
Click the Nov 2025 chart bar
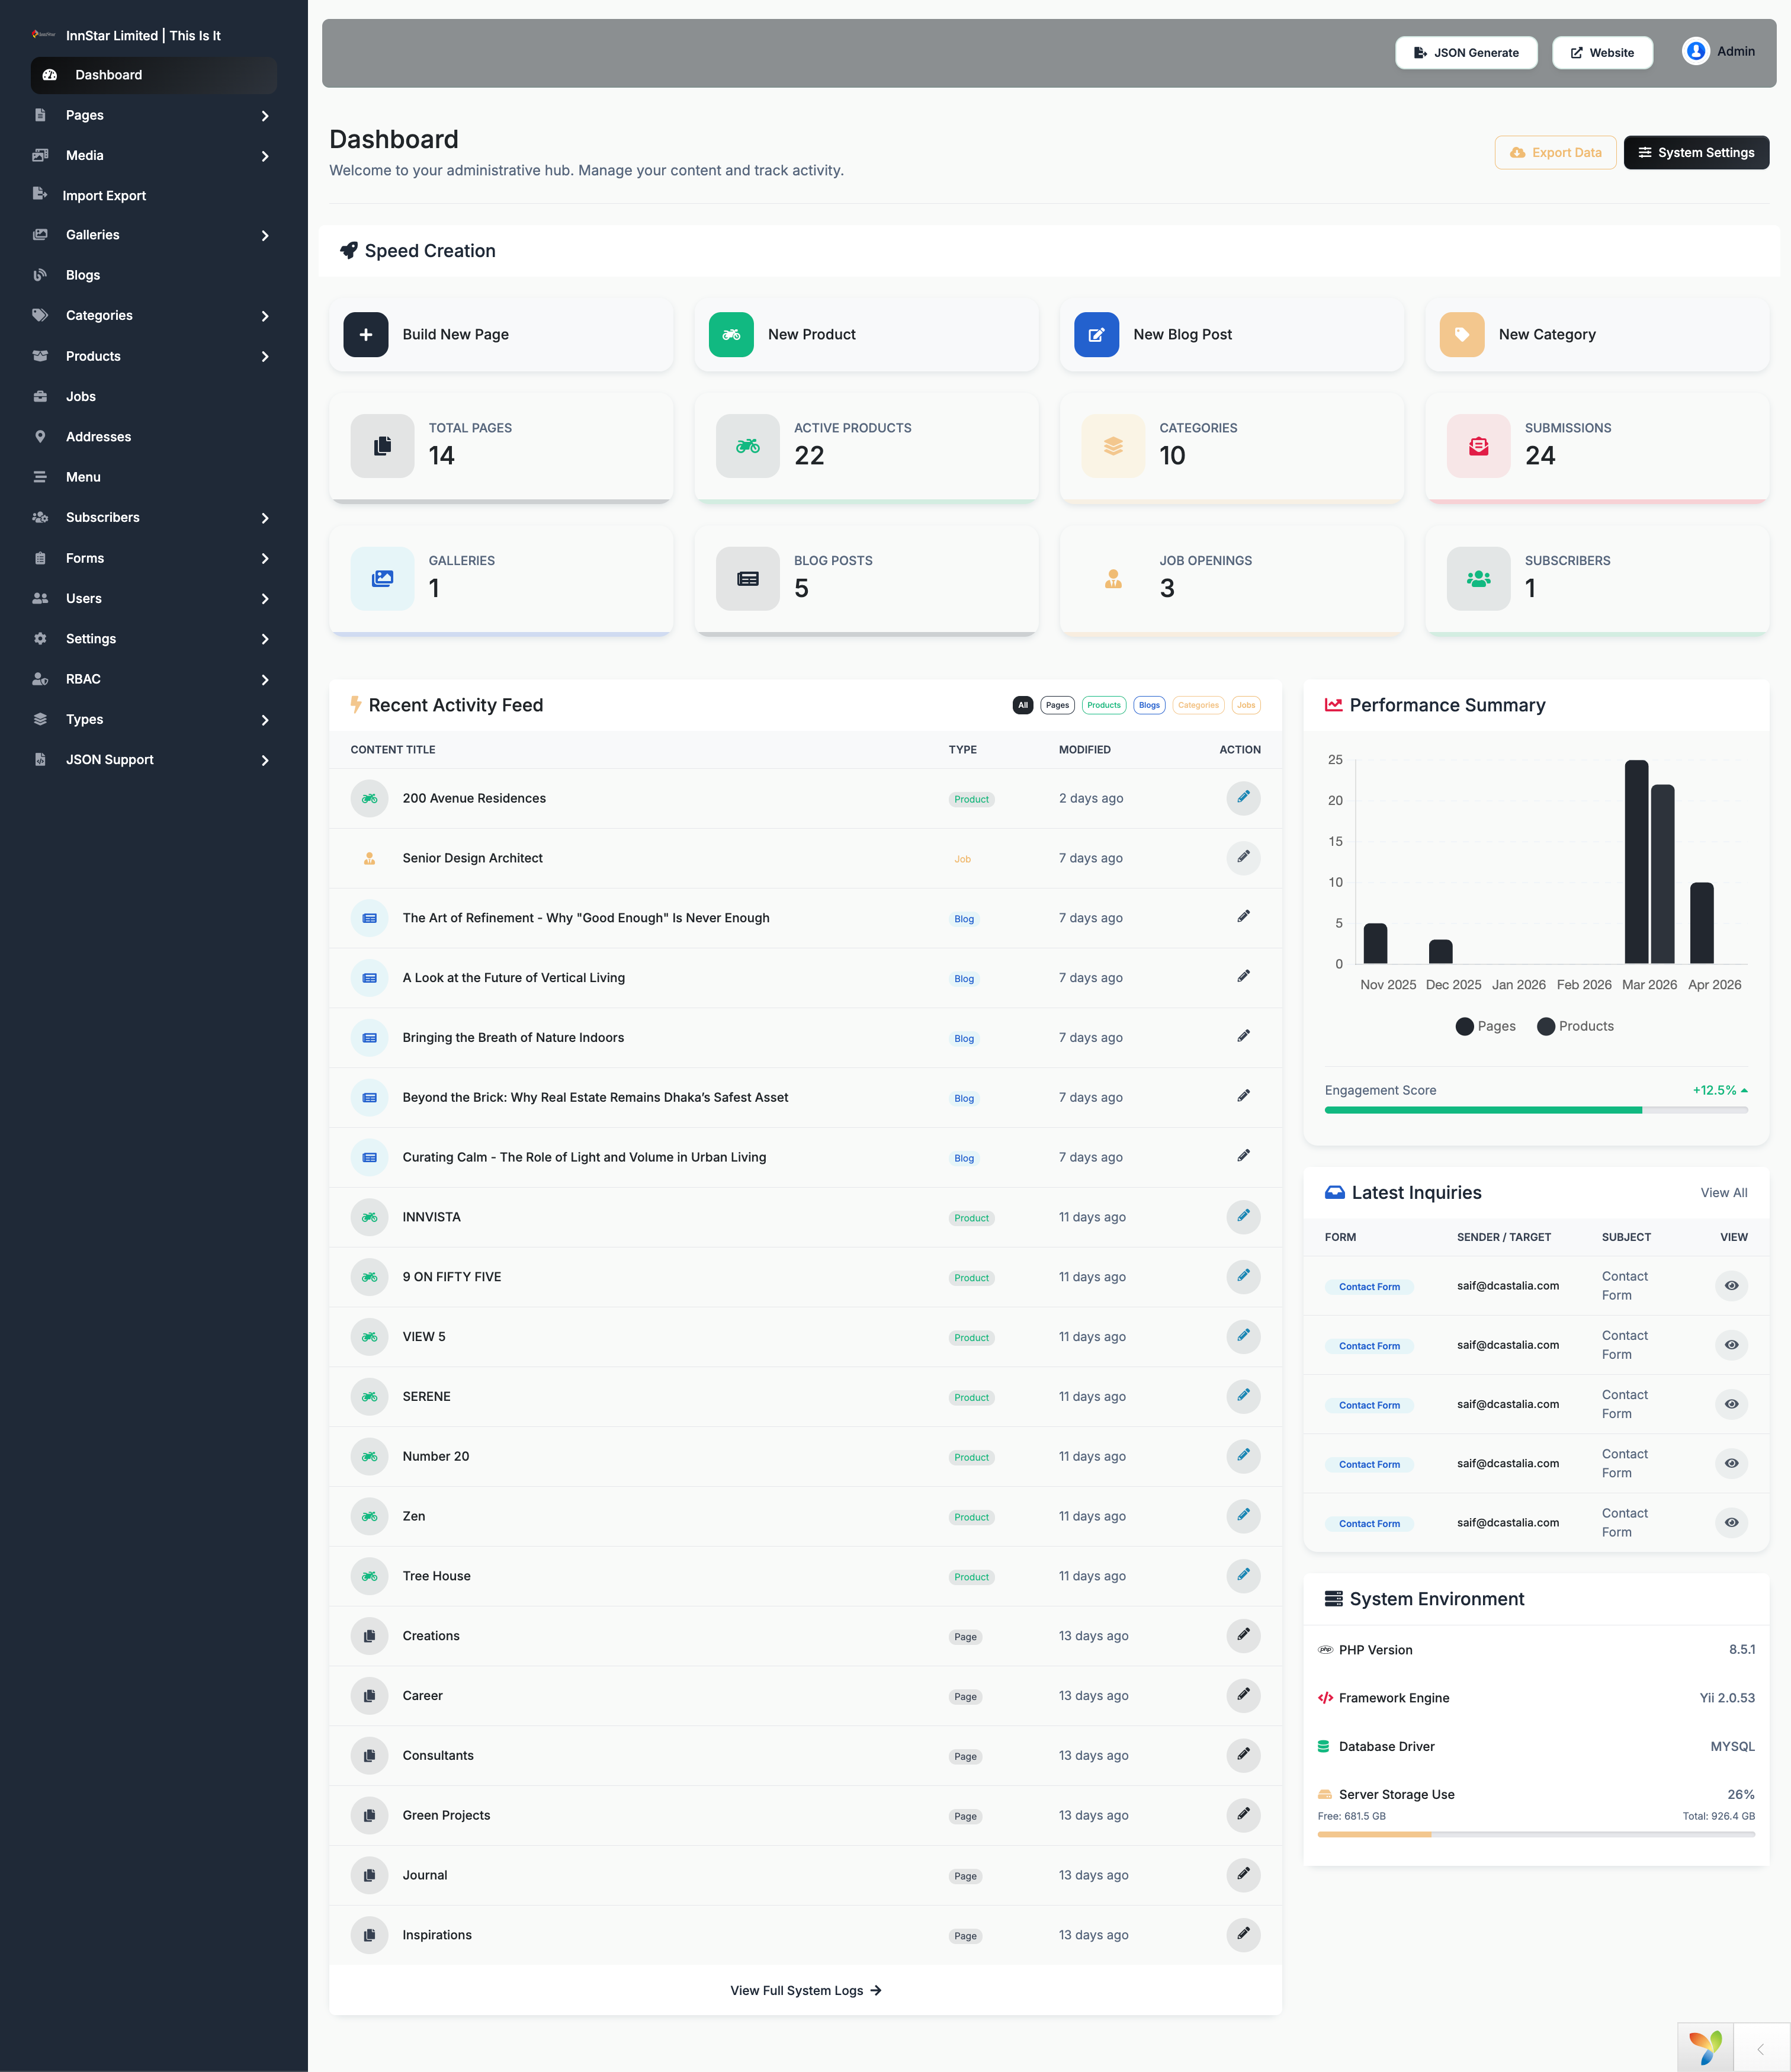pyautogui.click(x=1375, y=943)
